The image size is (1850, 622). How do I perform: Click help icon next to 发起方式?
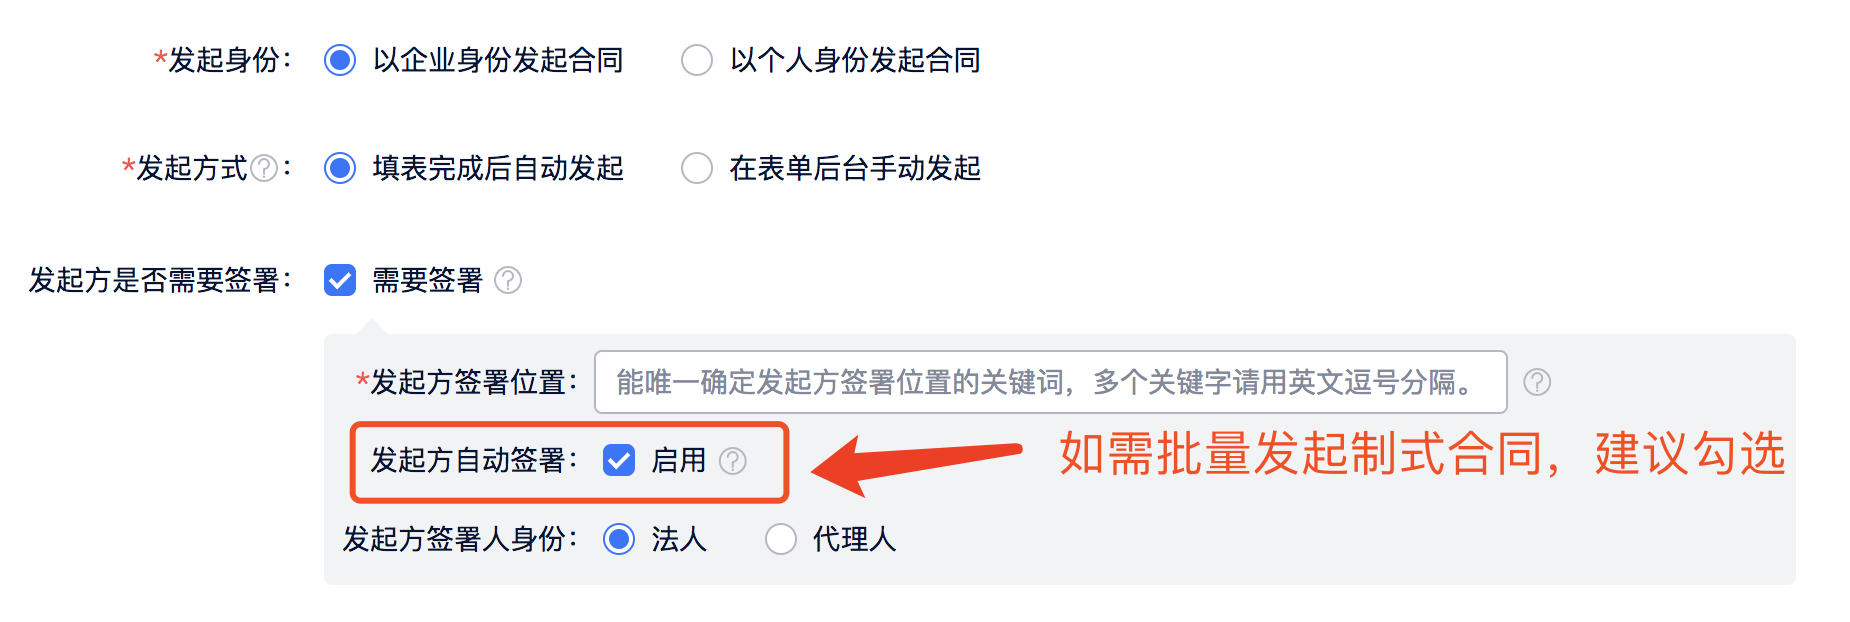click(x=264, y=168)
